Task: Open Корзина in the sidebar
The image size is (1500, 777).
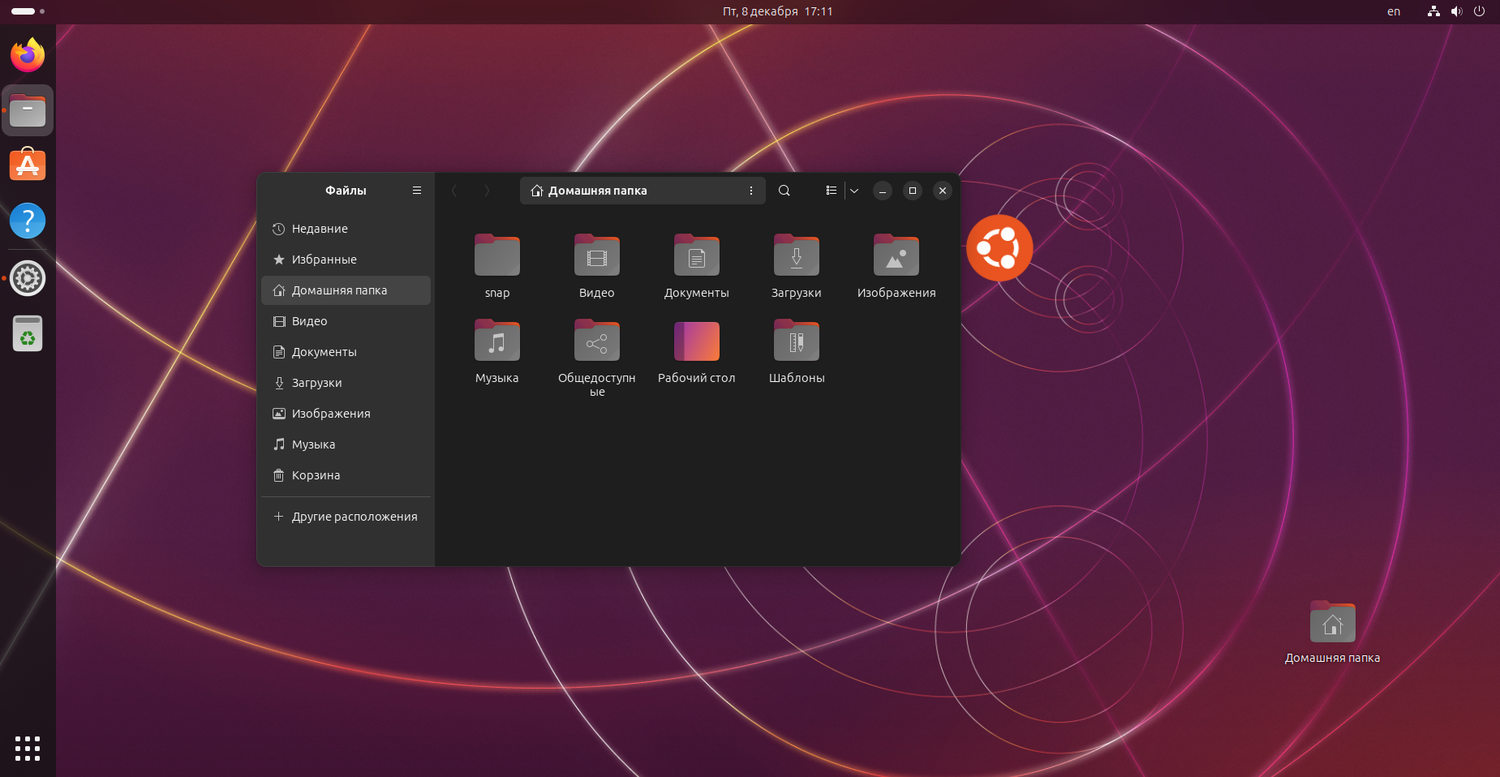Action: (x=315, y=475)
